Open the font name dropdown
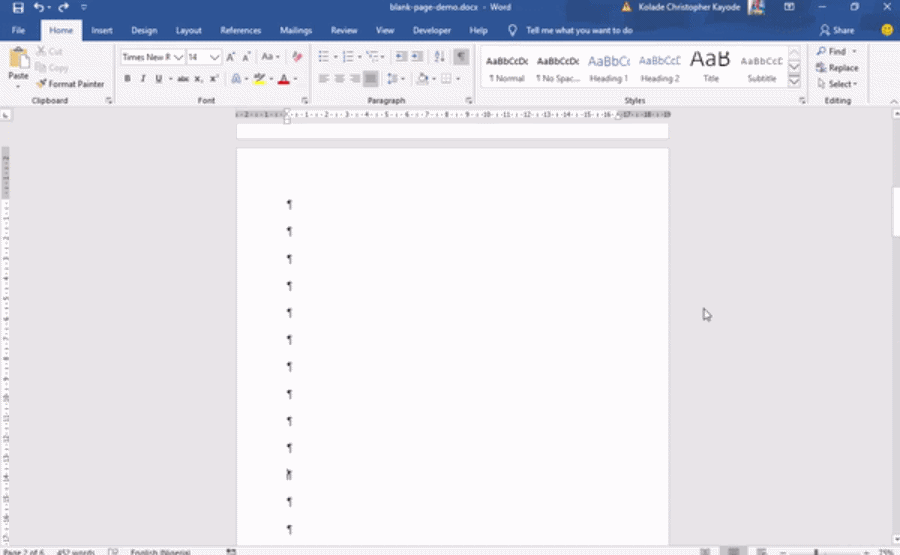Image resolution: width=900 pixels, height=555 pixels. pos(178,57)
